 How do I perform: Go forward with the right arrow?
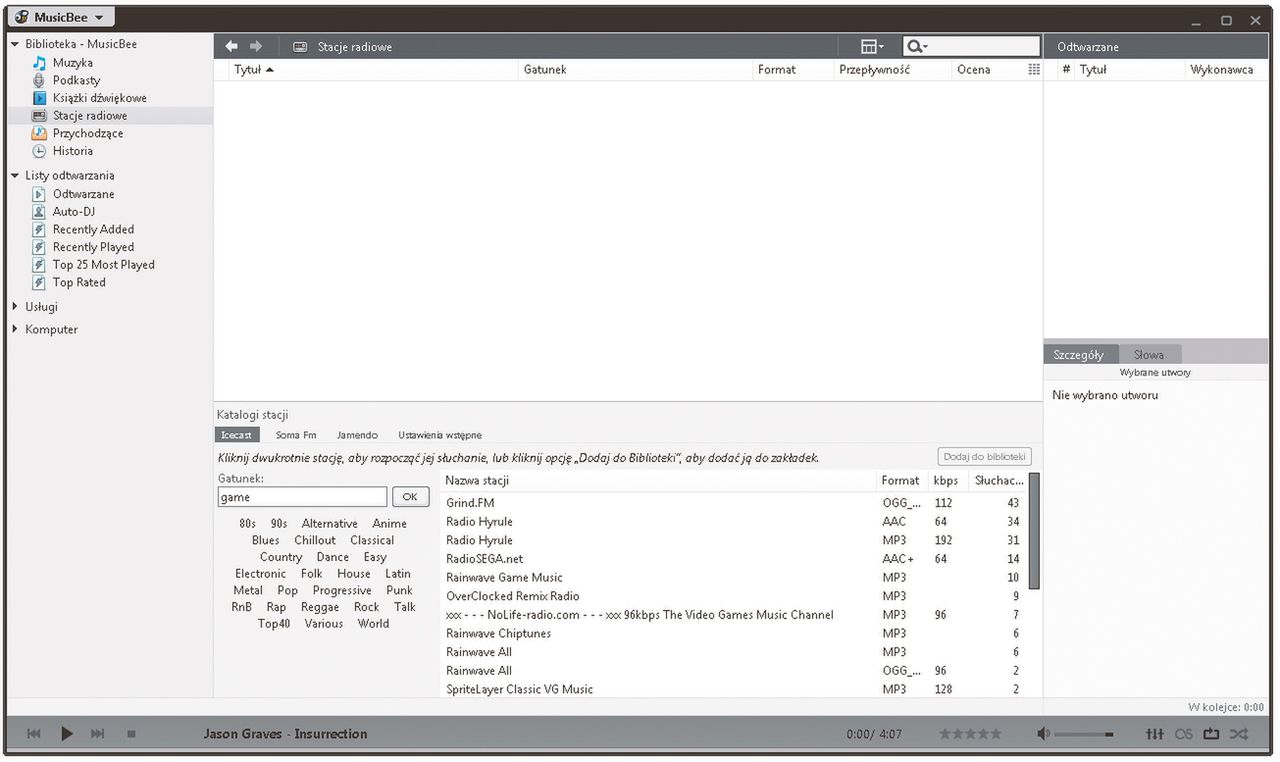click(256, 47)
